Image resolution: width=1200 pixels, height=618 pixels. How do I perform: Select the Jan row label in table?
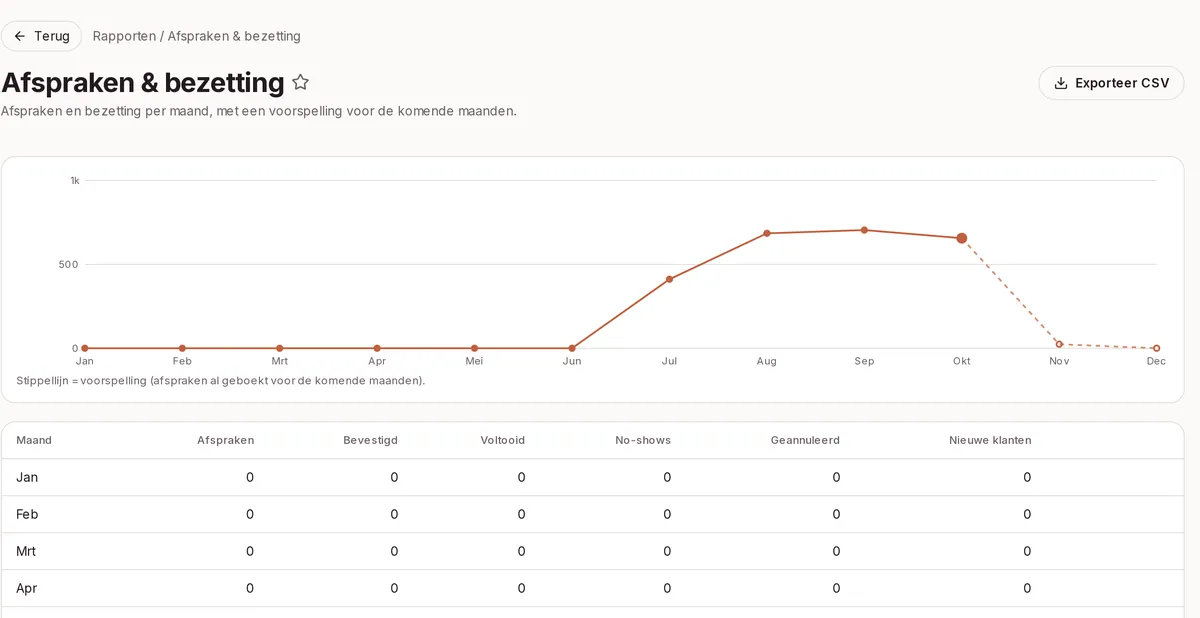point(27,477)
